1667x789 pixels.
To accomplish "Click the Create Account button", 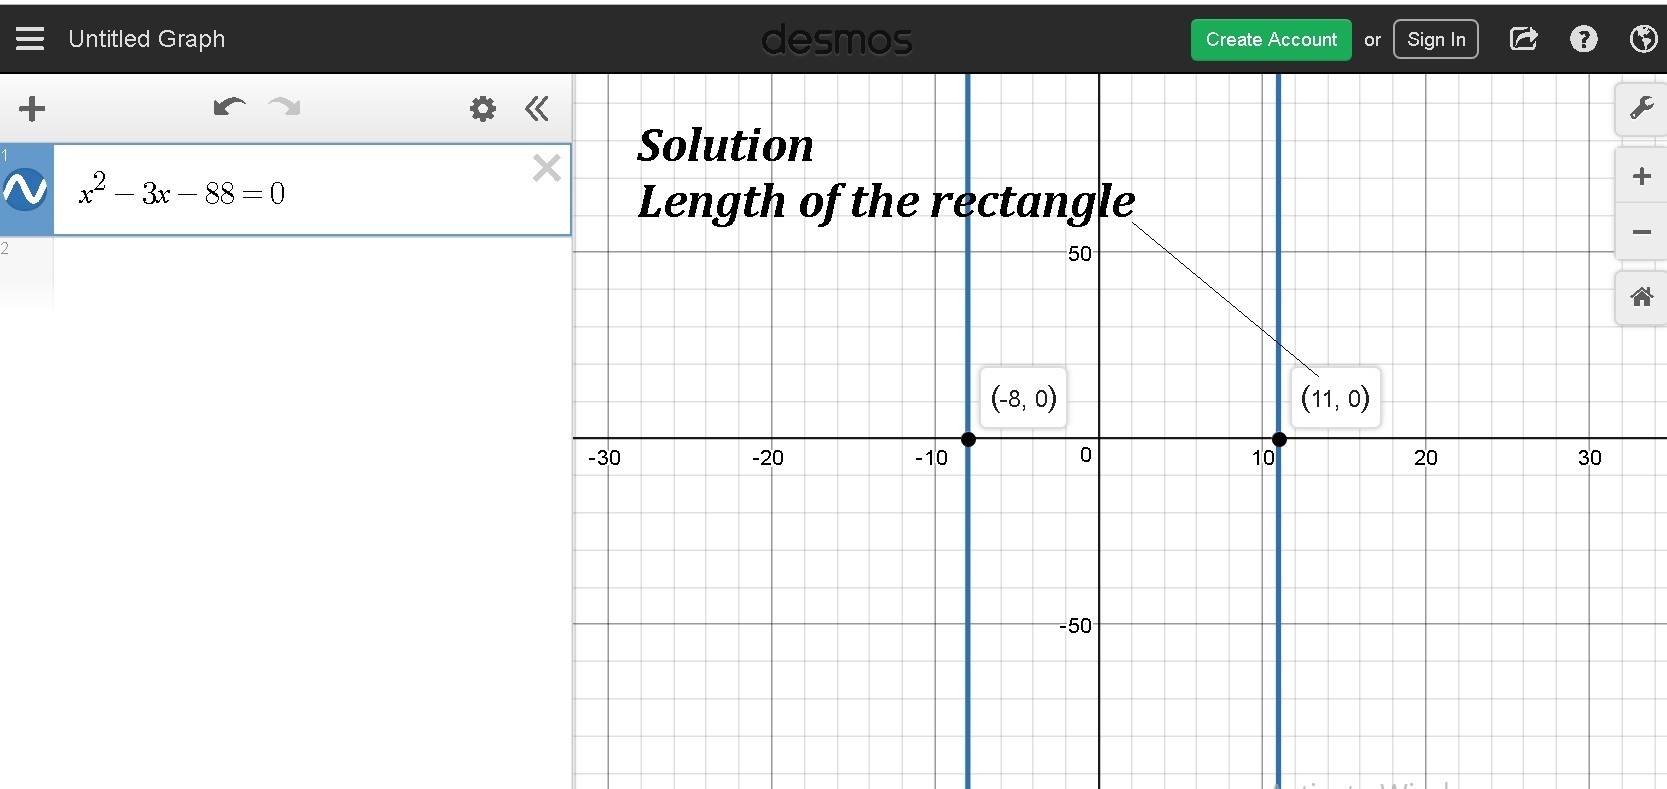I will pos(1271,39).
